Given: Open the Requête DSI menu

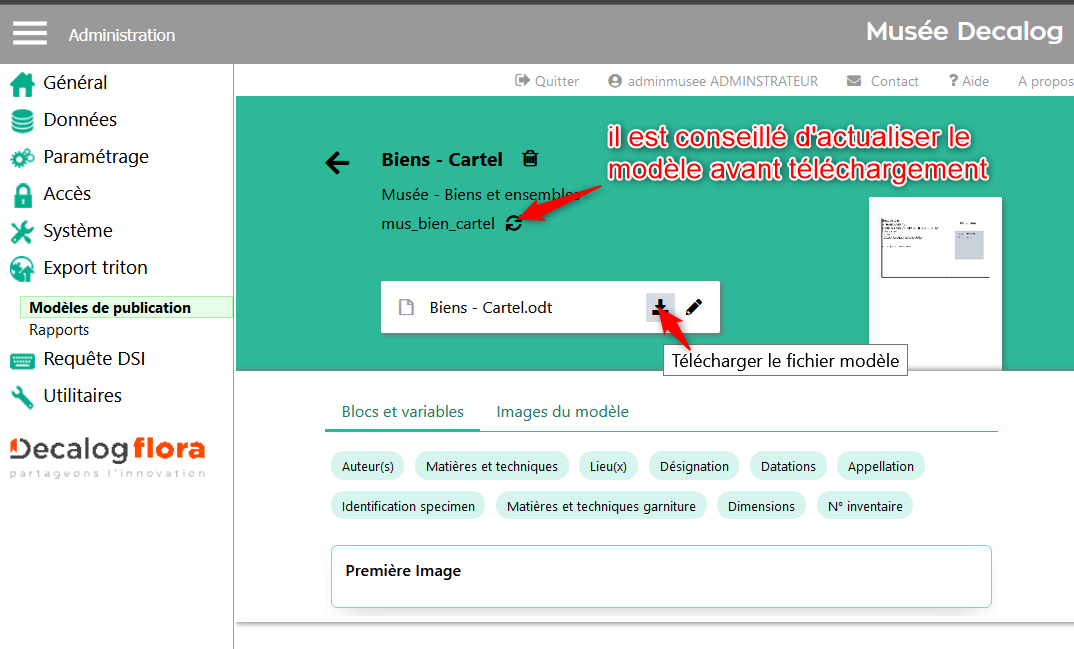Looking at the screenshot, I should (x=95, y=359).
